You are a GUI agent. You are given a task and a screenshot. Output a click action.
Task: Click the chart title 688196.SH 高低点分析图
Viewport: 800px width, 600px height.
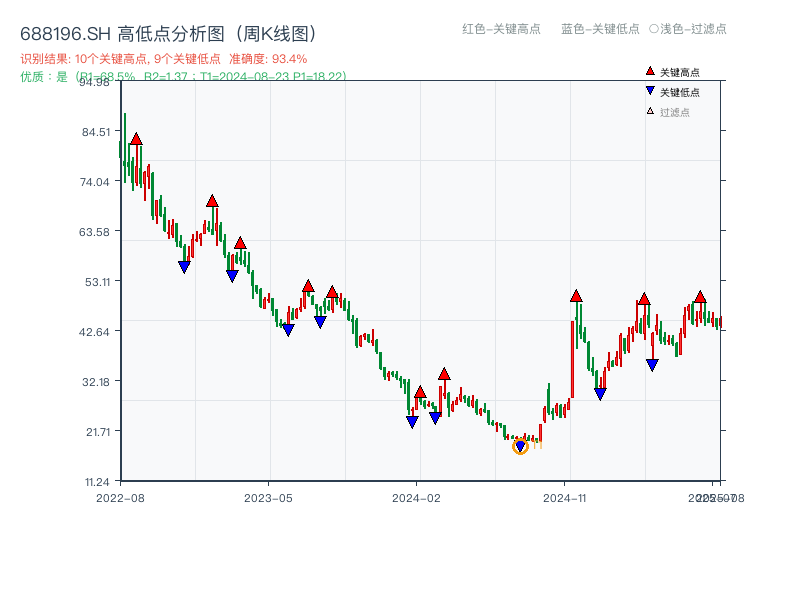click(x=168, y=34)
